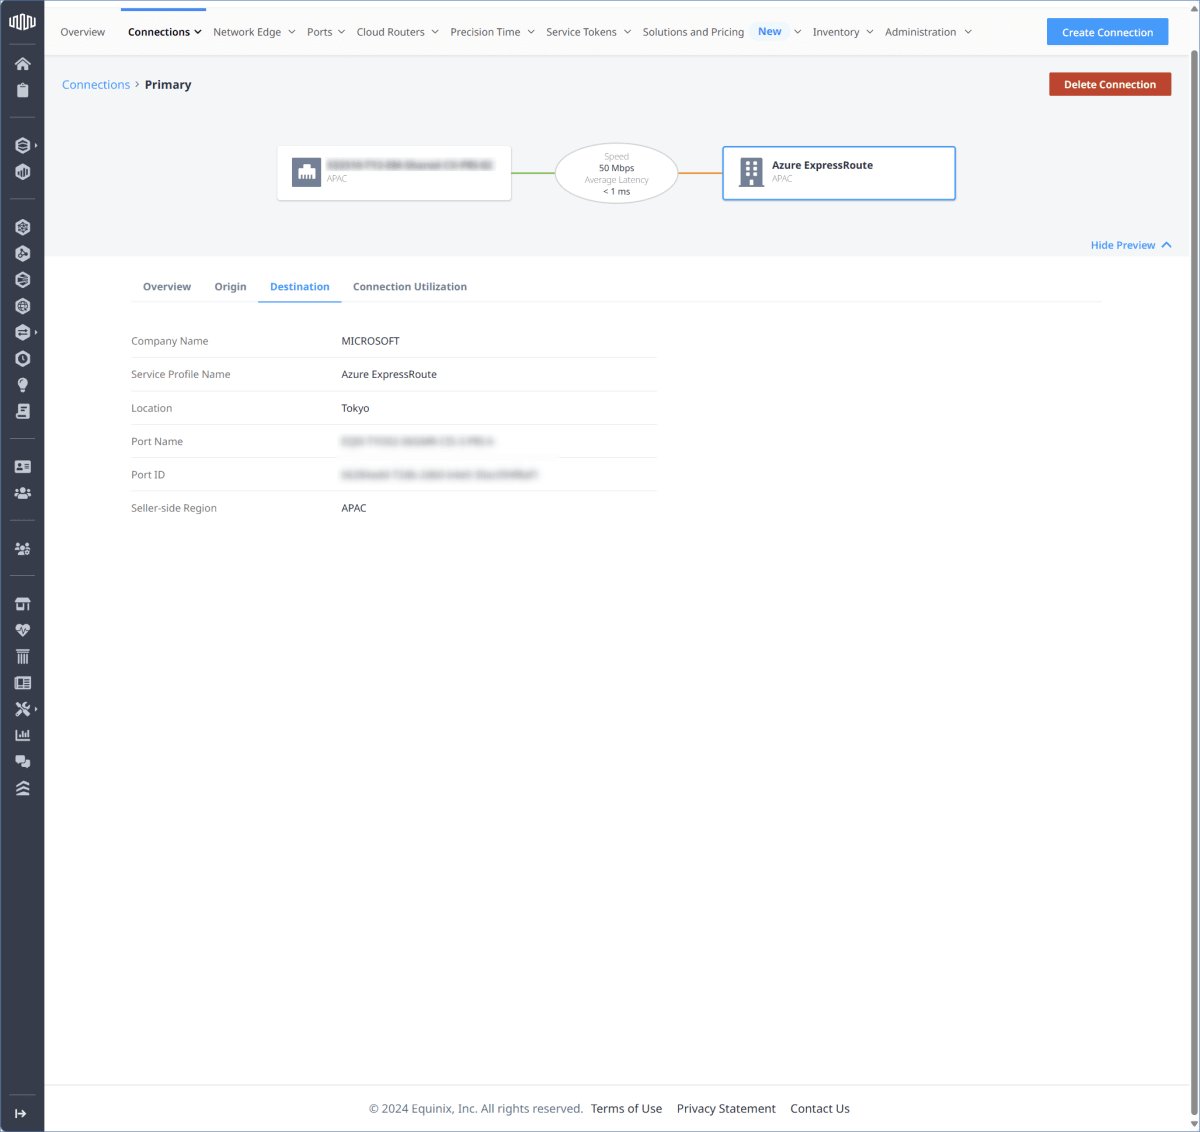
Task: Open the storefront marketplace sidebar icon
Action: [22, 604]
